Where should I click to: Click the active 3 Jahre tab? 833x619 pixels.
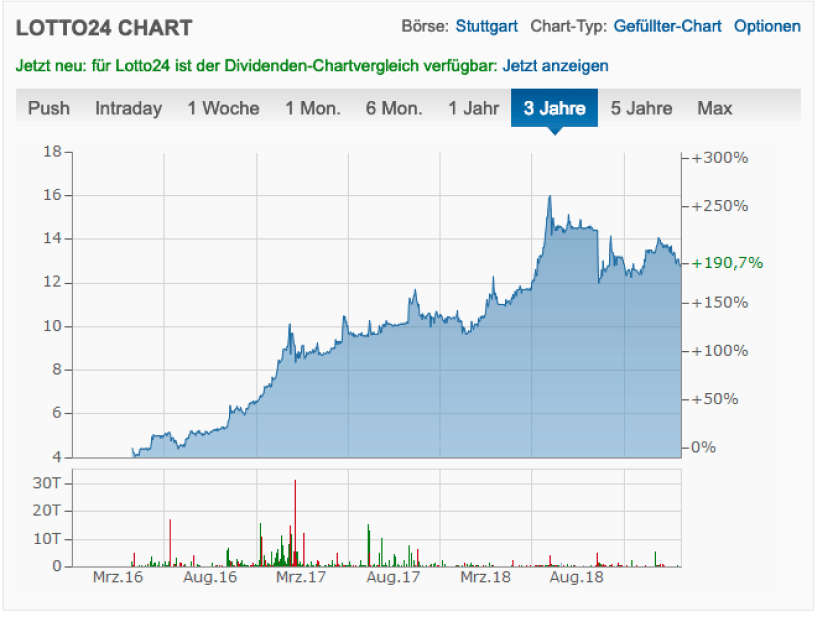click(x=555, y=108)
